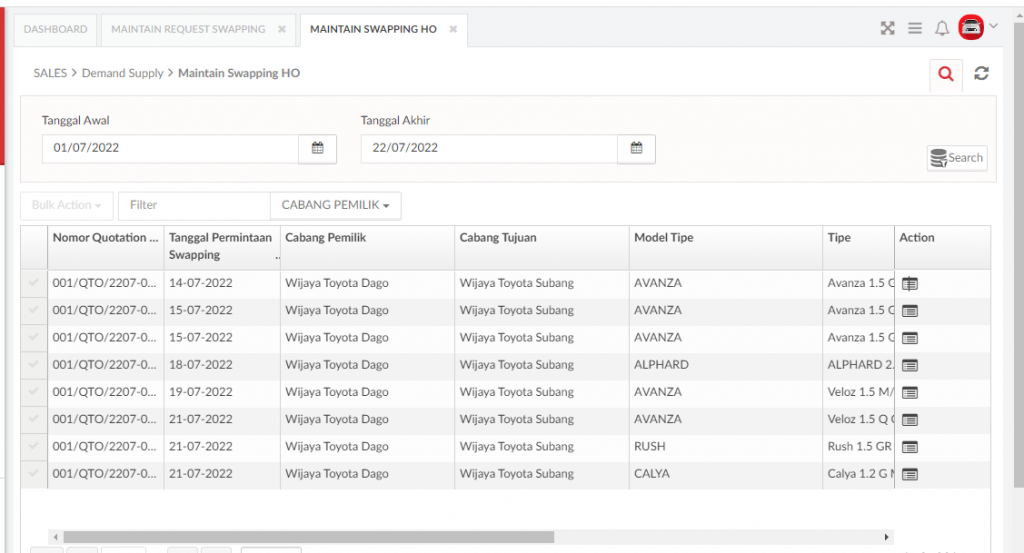1024x553 pixels.
Task: Open calendar picker for Tanggal Akhir
Action: [636, 148]
